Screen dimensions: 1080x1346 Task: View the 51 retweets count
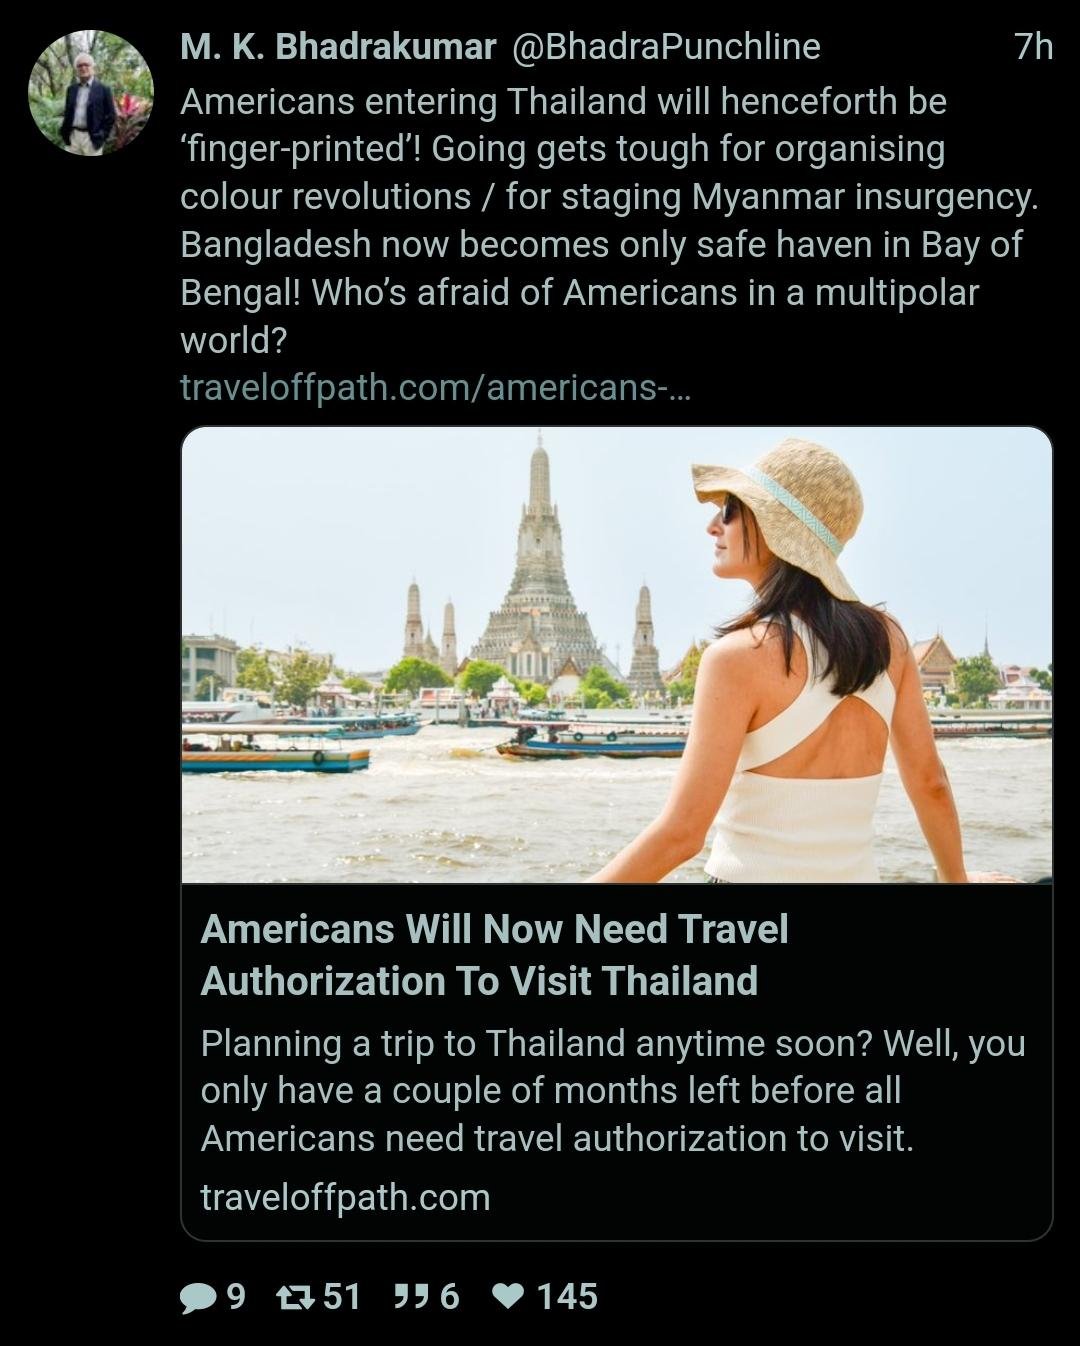[x=342, y=1297]
